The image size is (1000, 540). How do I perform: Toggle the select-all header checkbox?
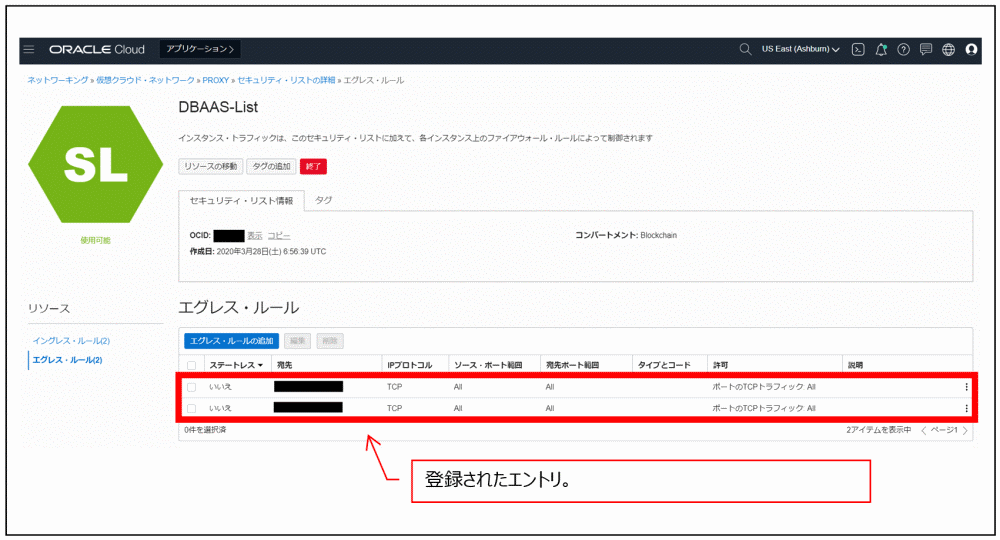point(191,365)
